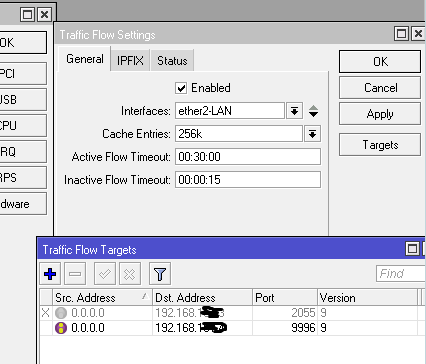Switch to the IPFIX tab
This screenshot has width=426, height=364.
click(130, 61)
